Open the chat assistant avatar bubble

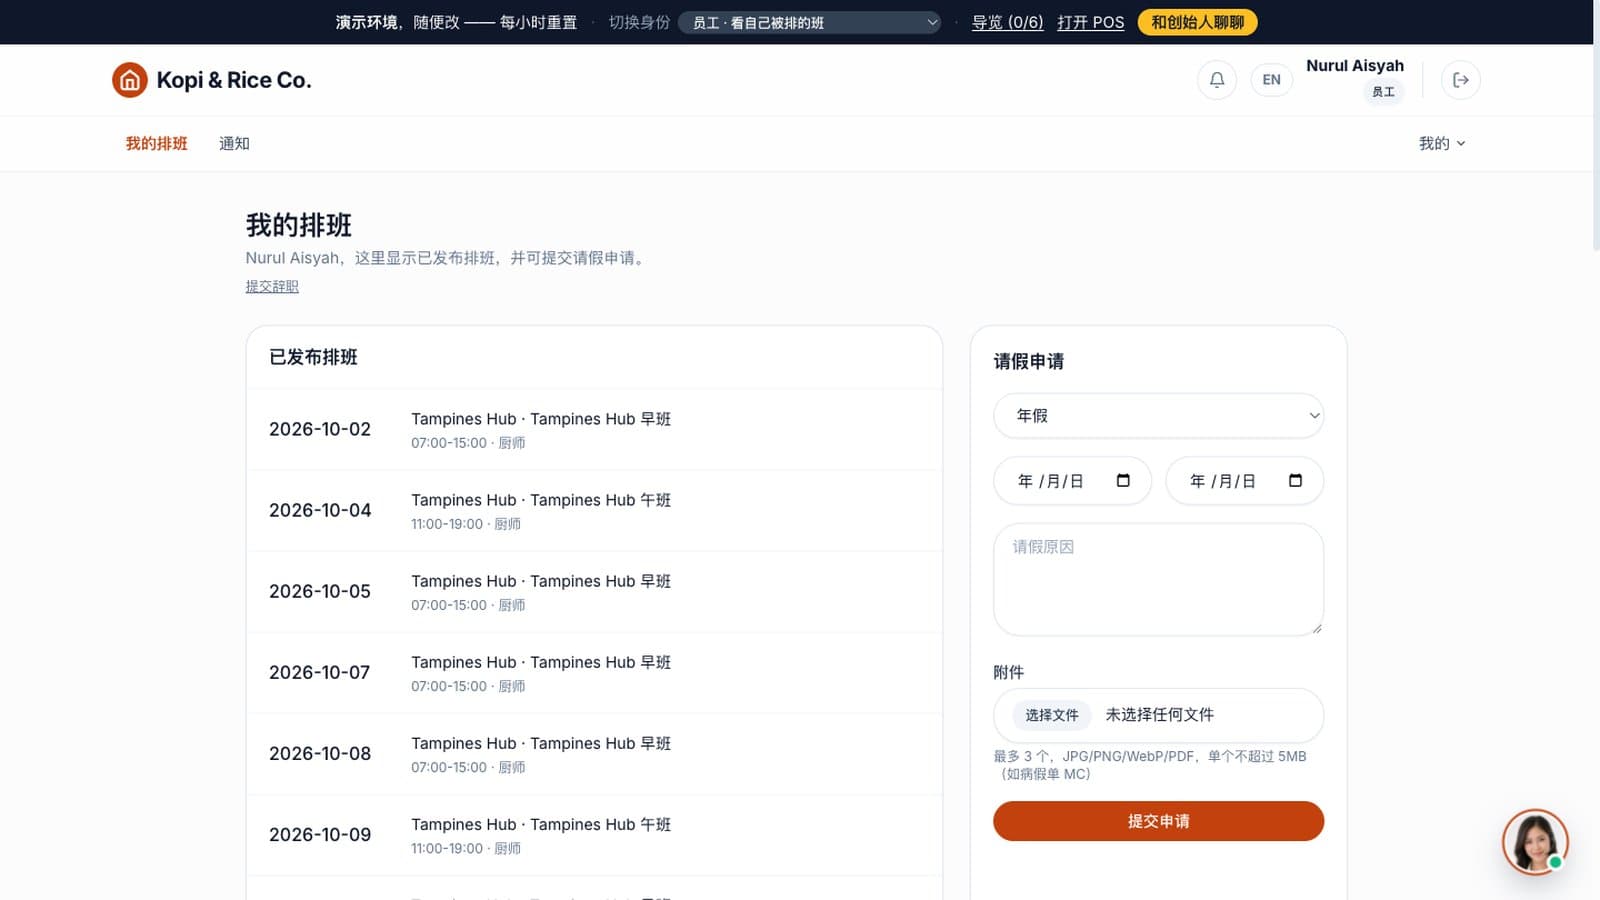click(x=1535, y=841)
